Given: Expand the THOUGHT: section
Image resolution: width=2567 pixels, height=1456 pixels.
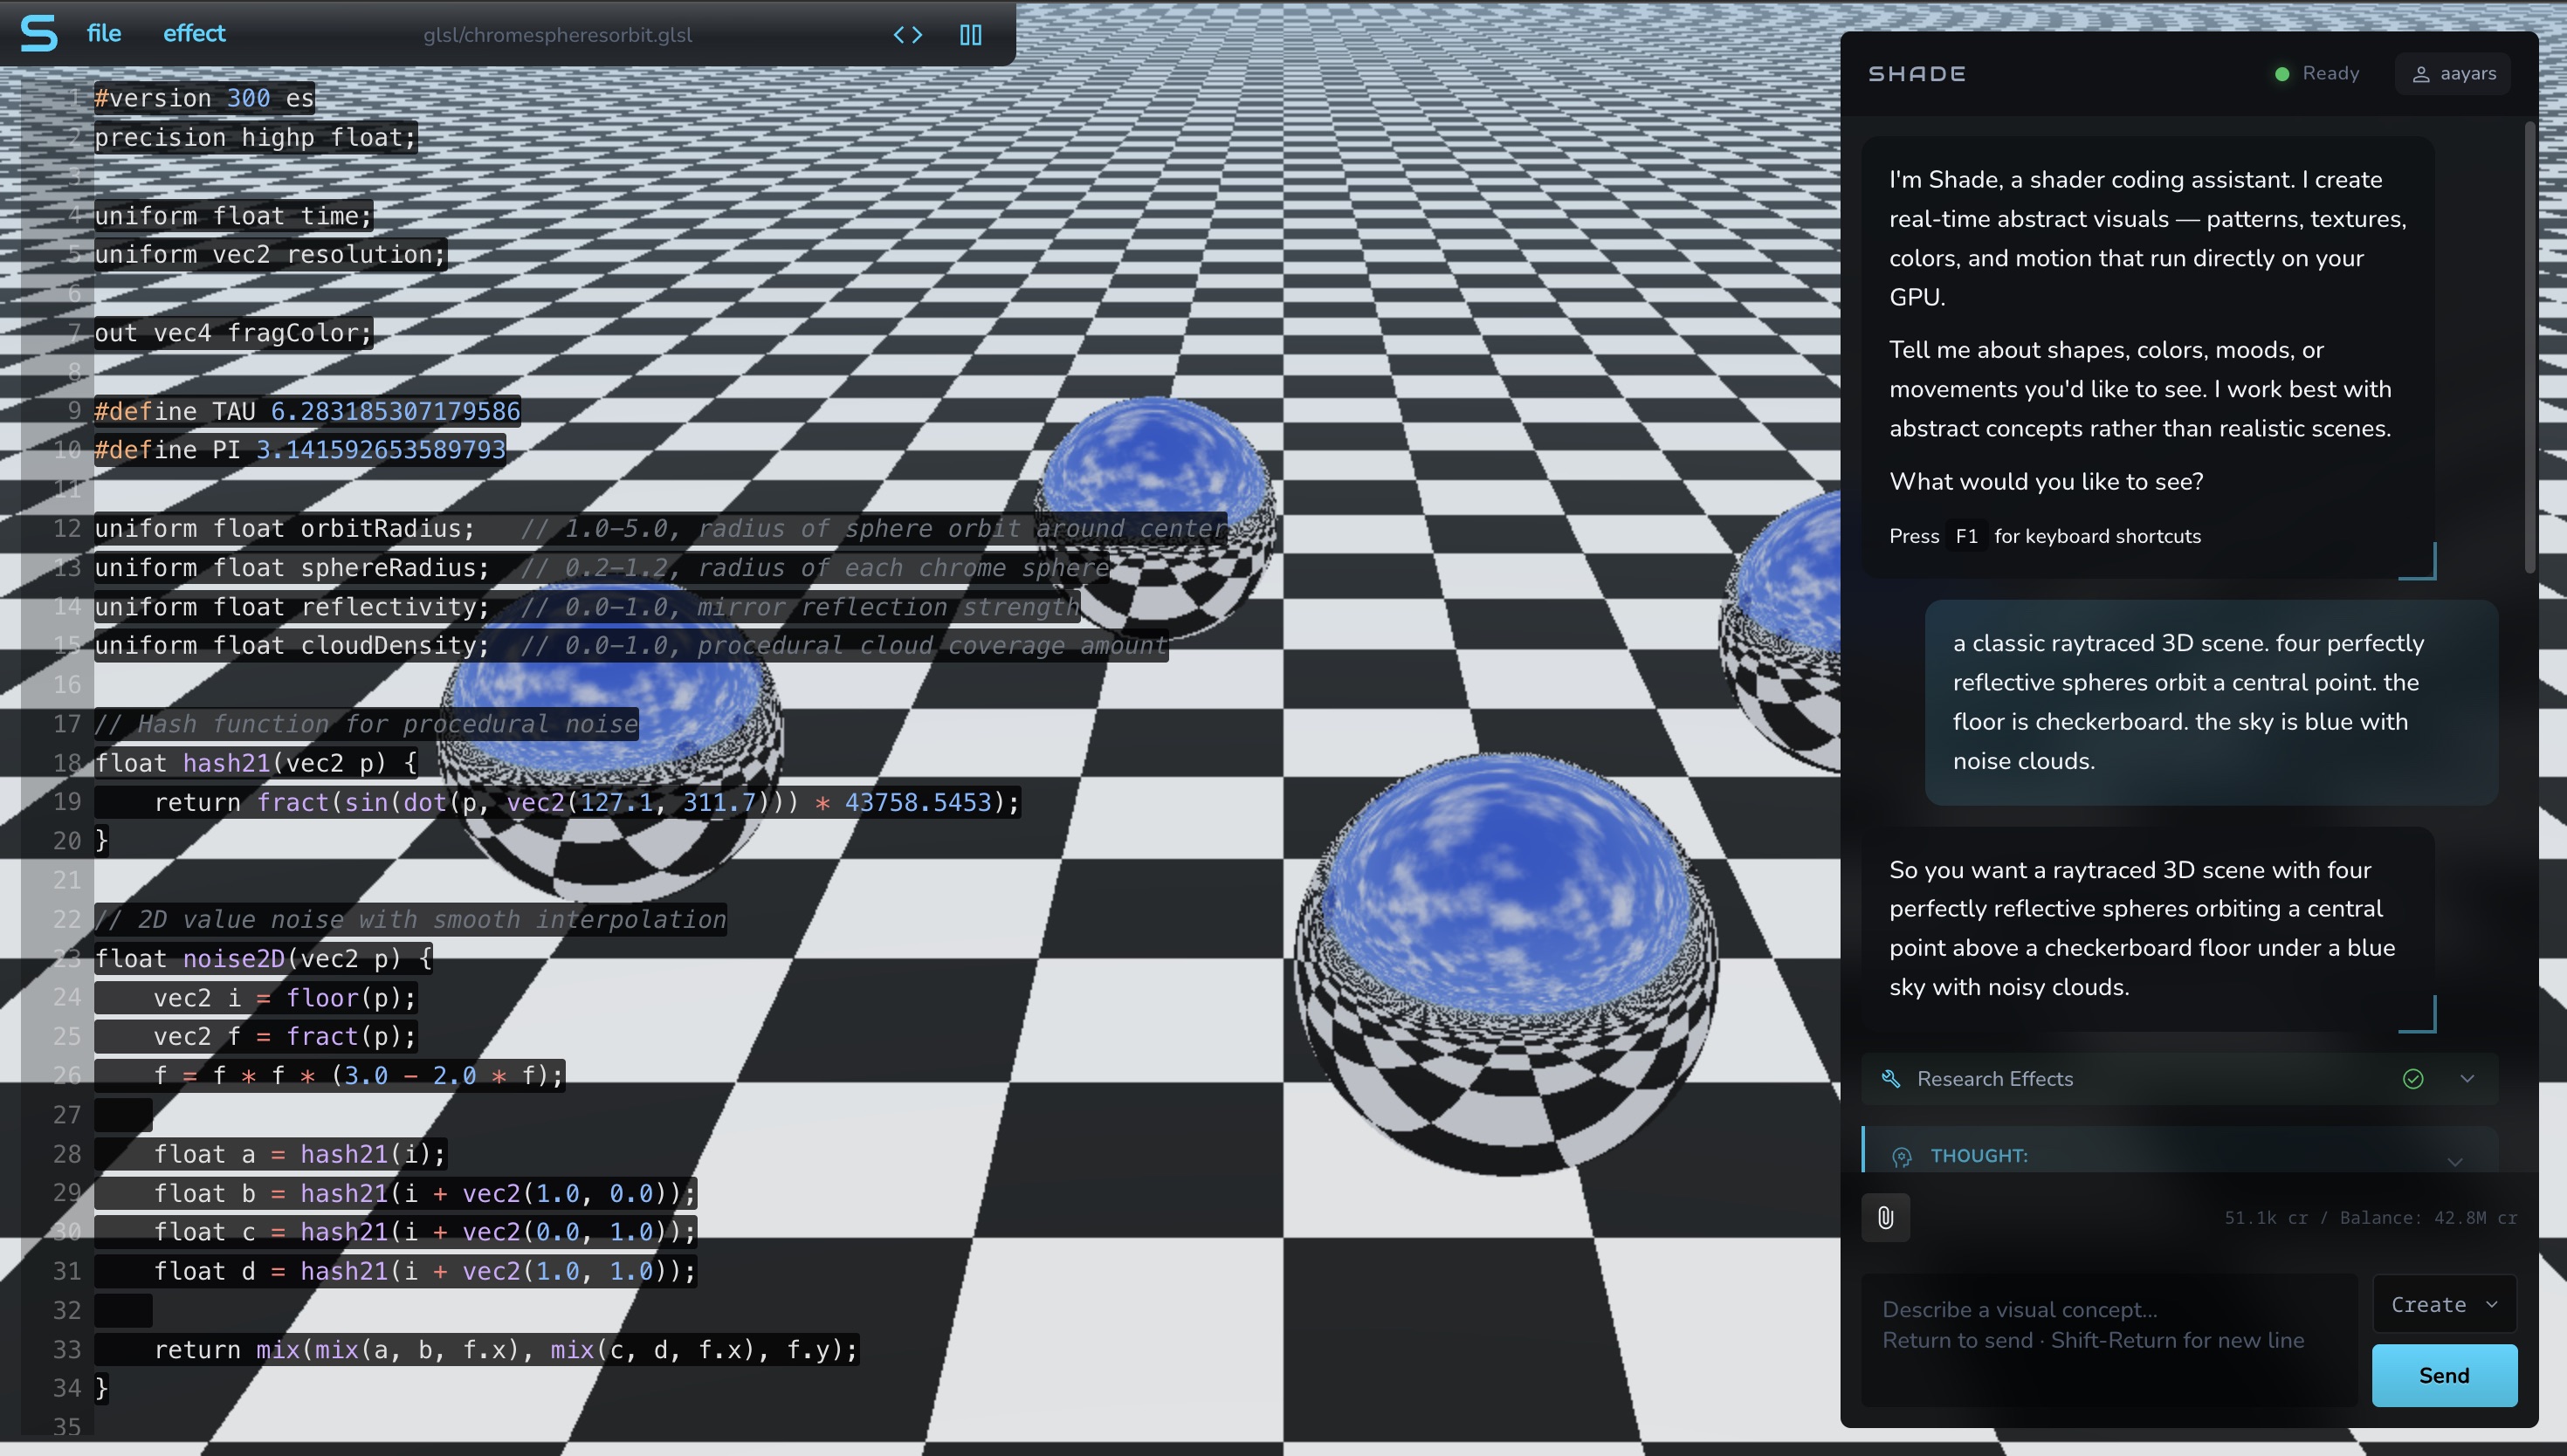Looking at the screenshot, I should (2456, 1161).
